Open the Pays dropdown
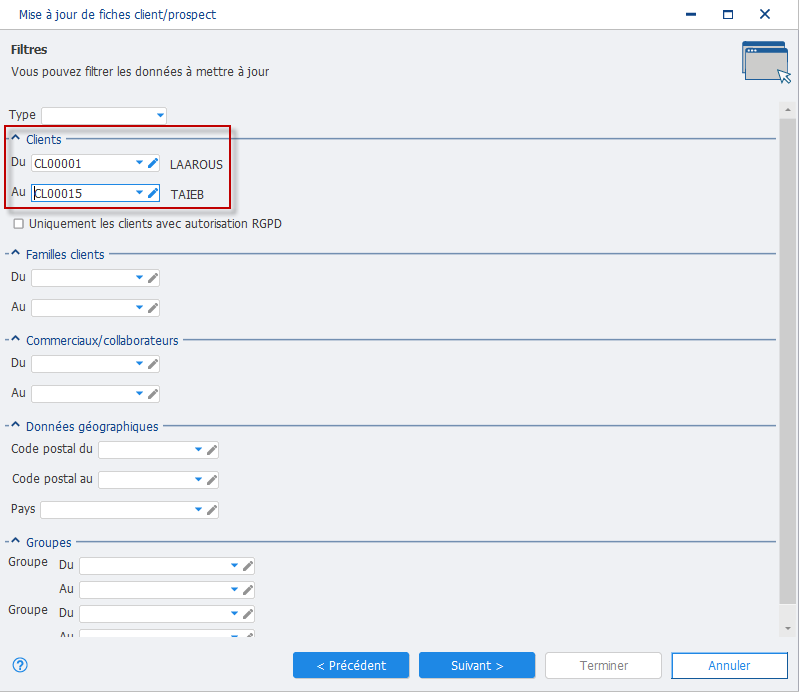The width and height of the screenshot is (799, 692). [198, 510]
